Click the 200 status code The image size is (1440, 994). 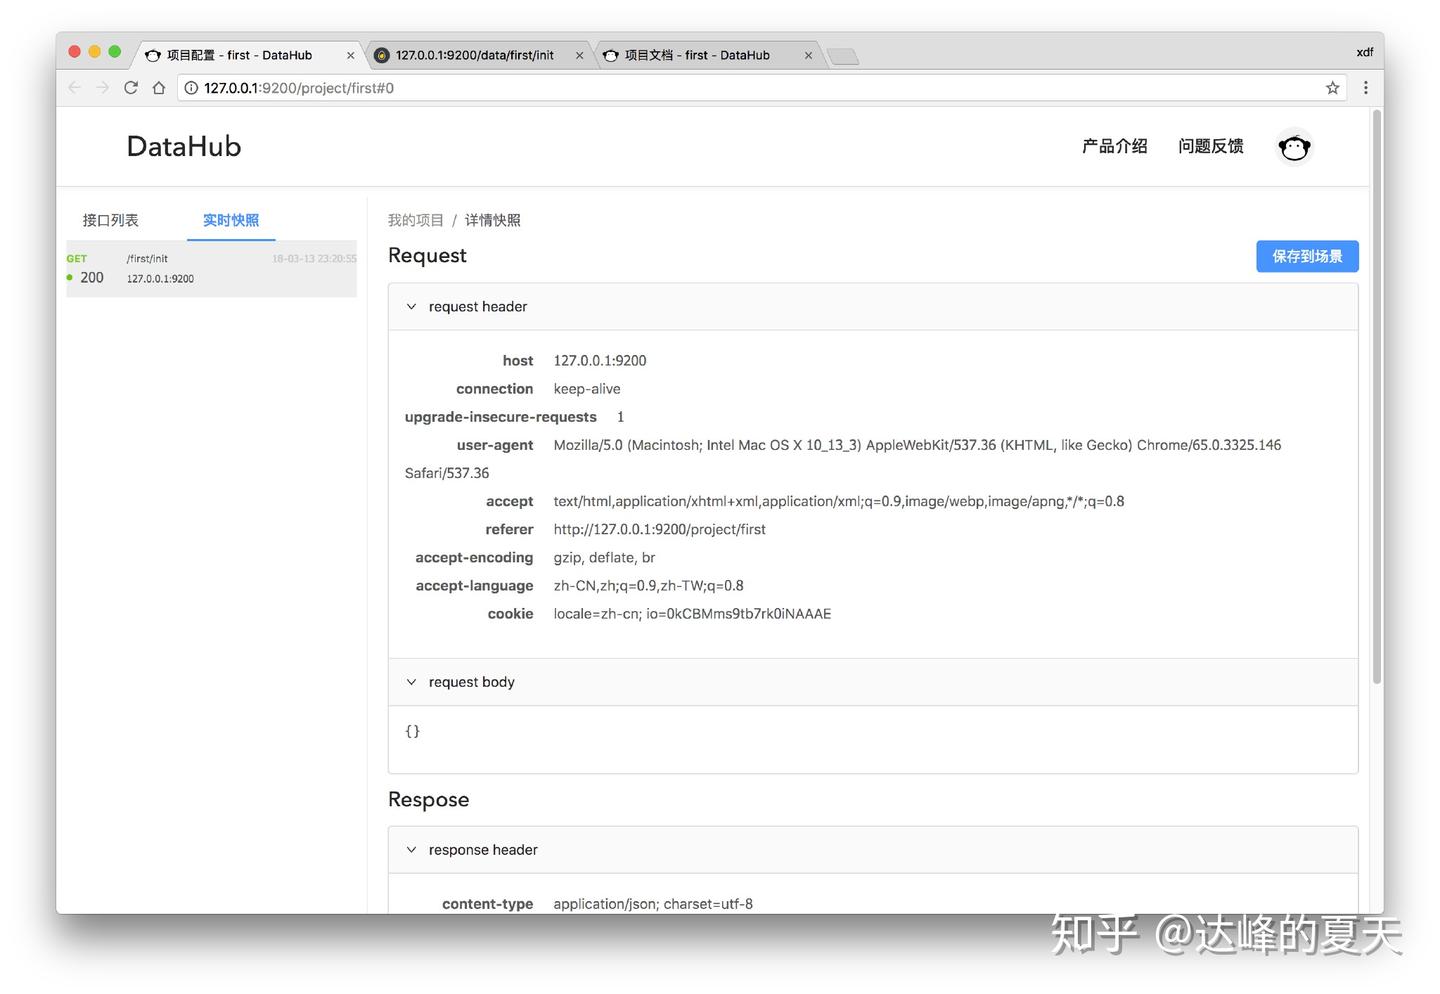[x=92, y=278]
